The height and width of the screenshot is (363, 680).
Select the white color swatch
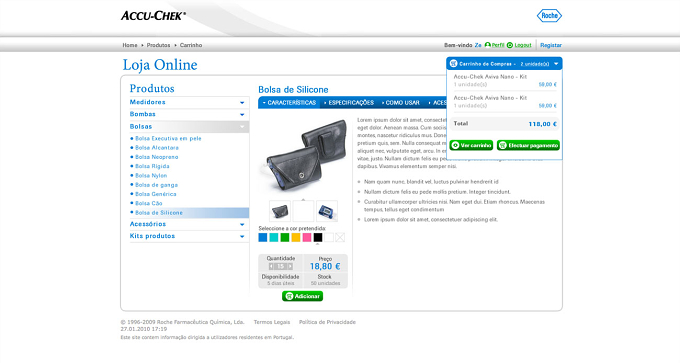(329, 237)
